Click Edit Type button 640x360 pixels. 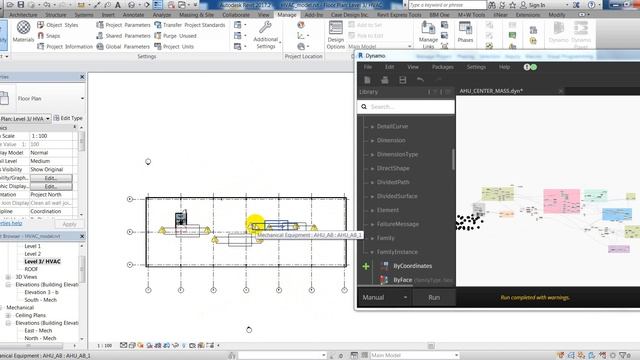click(x=68, y=118)
